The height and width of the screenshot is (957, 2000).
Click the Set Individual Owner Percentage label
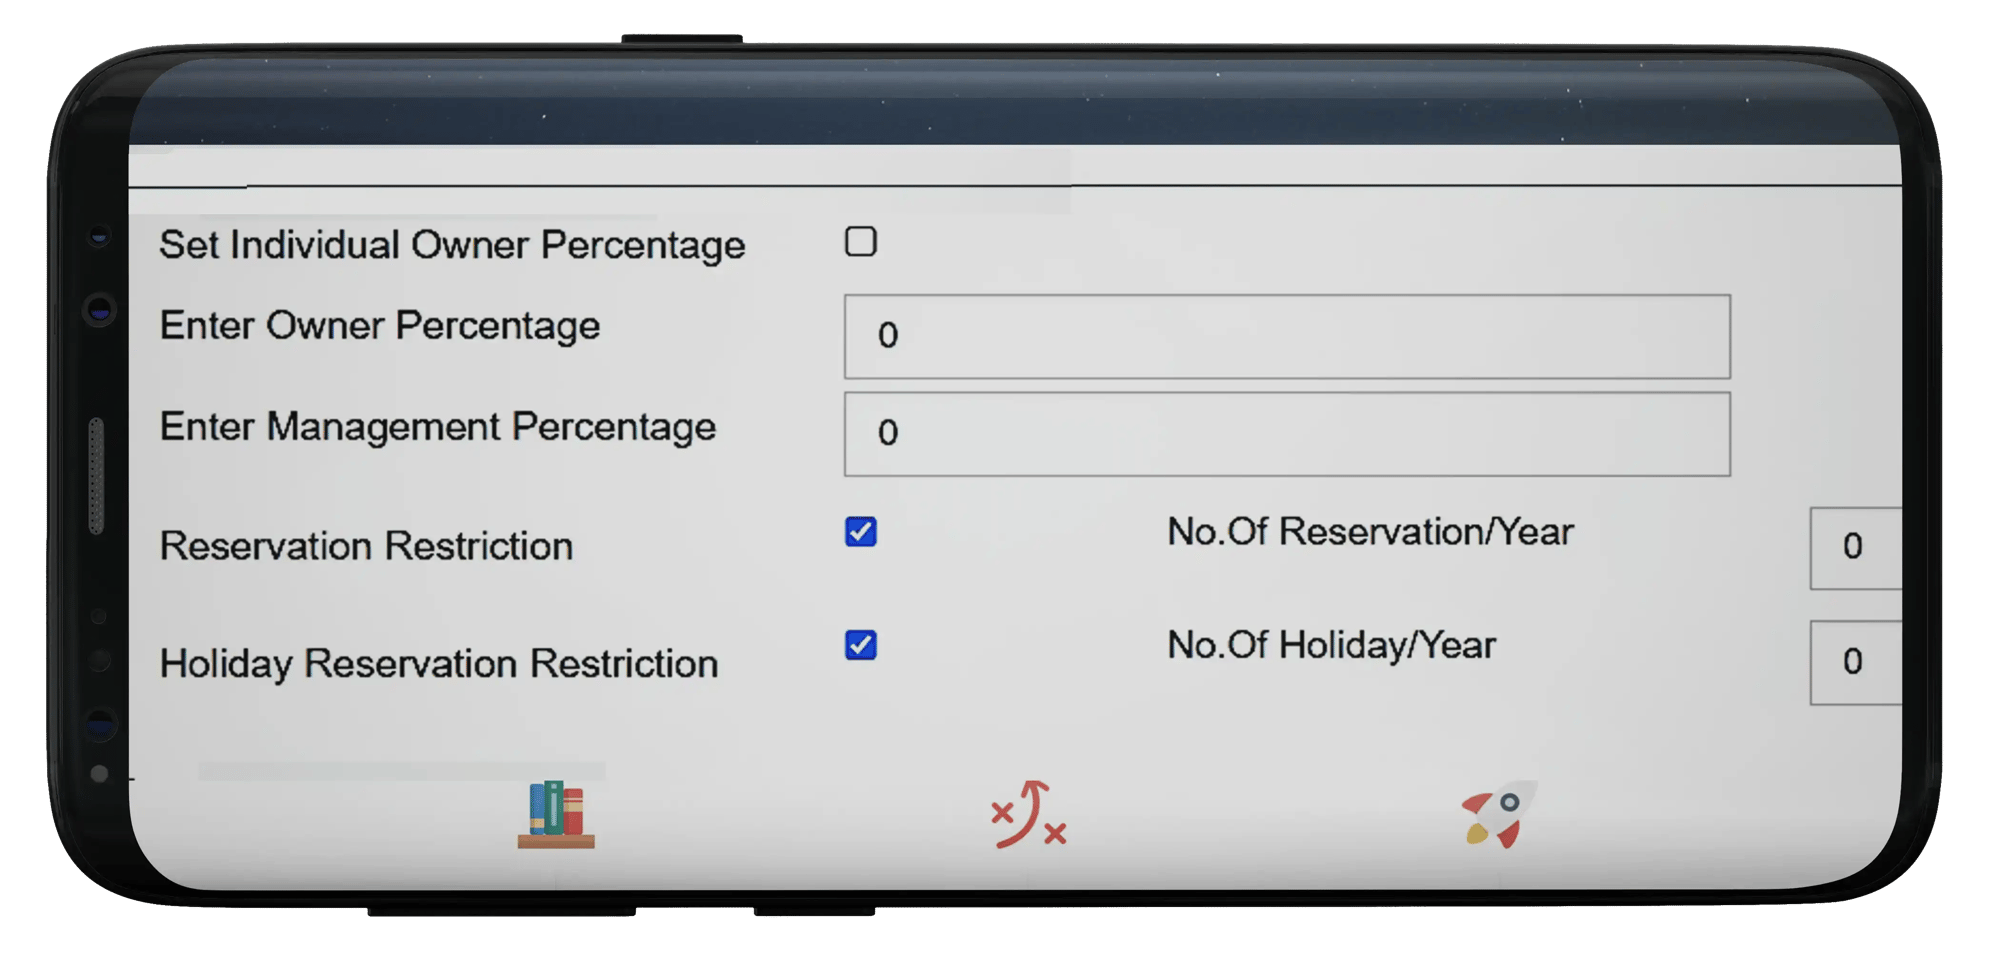pos(452,245)
